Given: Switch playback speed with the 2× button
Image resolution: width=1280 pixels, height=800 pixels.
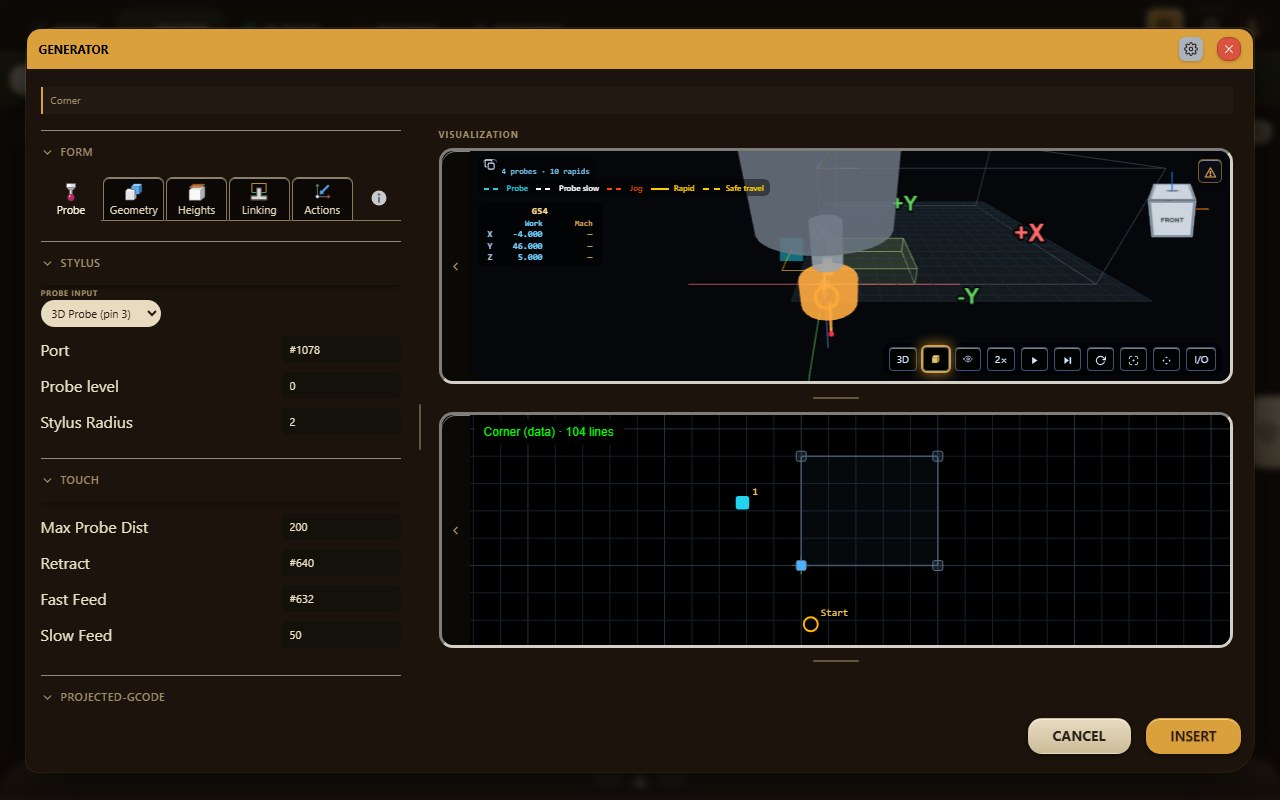Looking at the screenshot, I should tap(1001, 359).
